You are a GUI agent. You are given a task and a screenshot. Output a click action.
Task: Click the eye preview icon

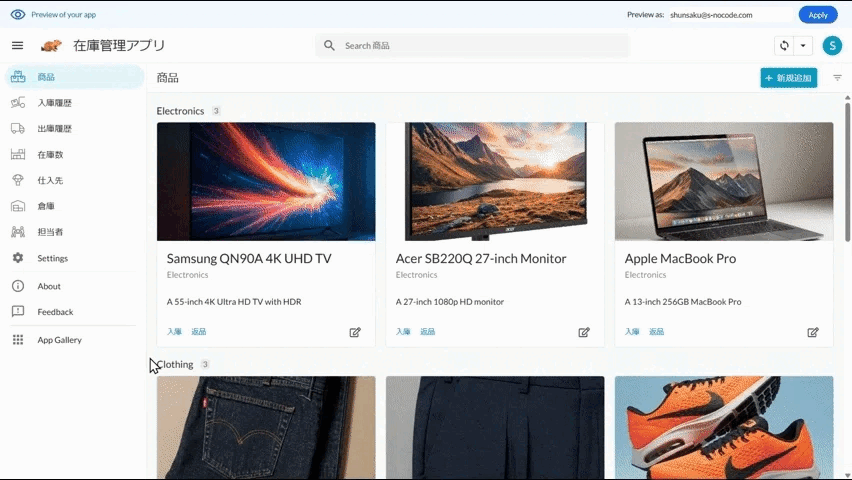pos(18,15)
